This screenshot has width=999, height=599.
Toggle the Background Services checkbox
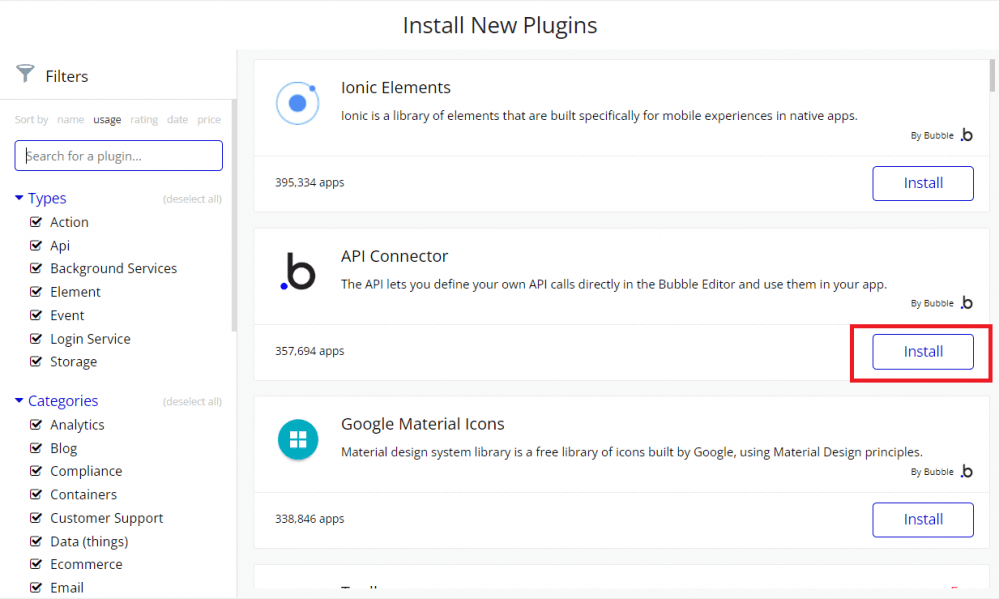click(36, 268)
